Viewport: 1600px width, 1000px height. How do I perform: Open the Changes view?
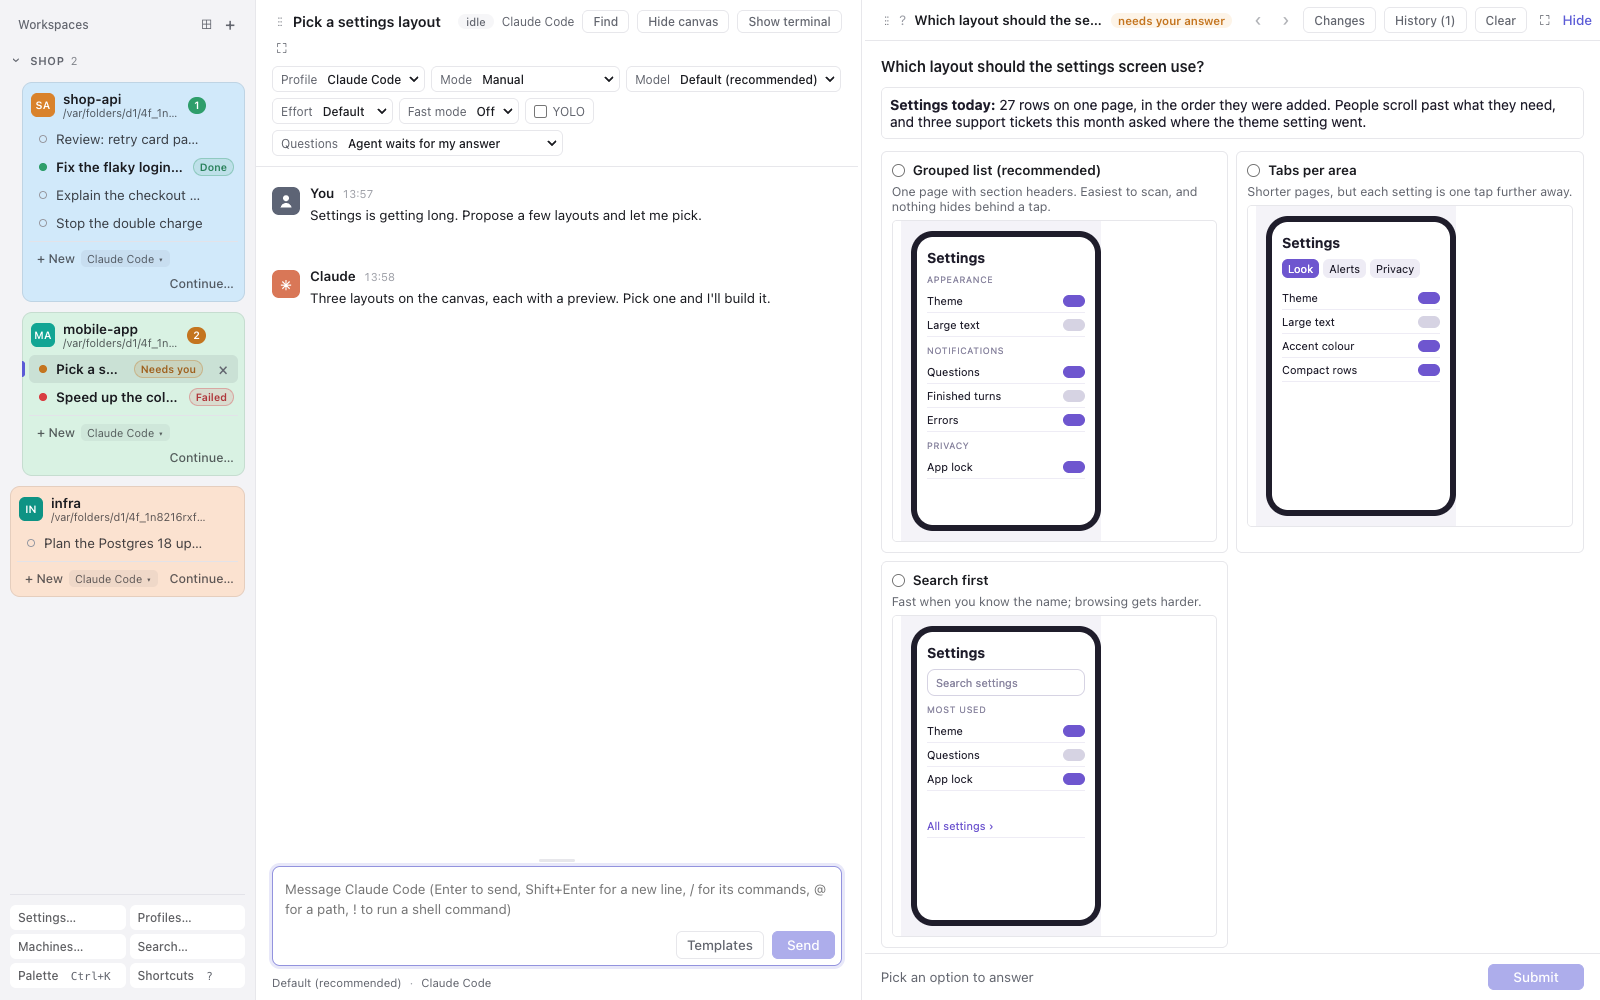coord(1339,21)
